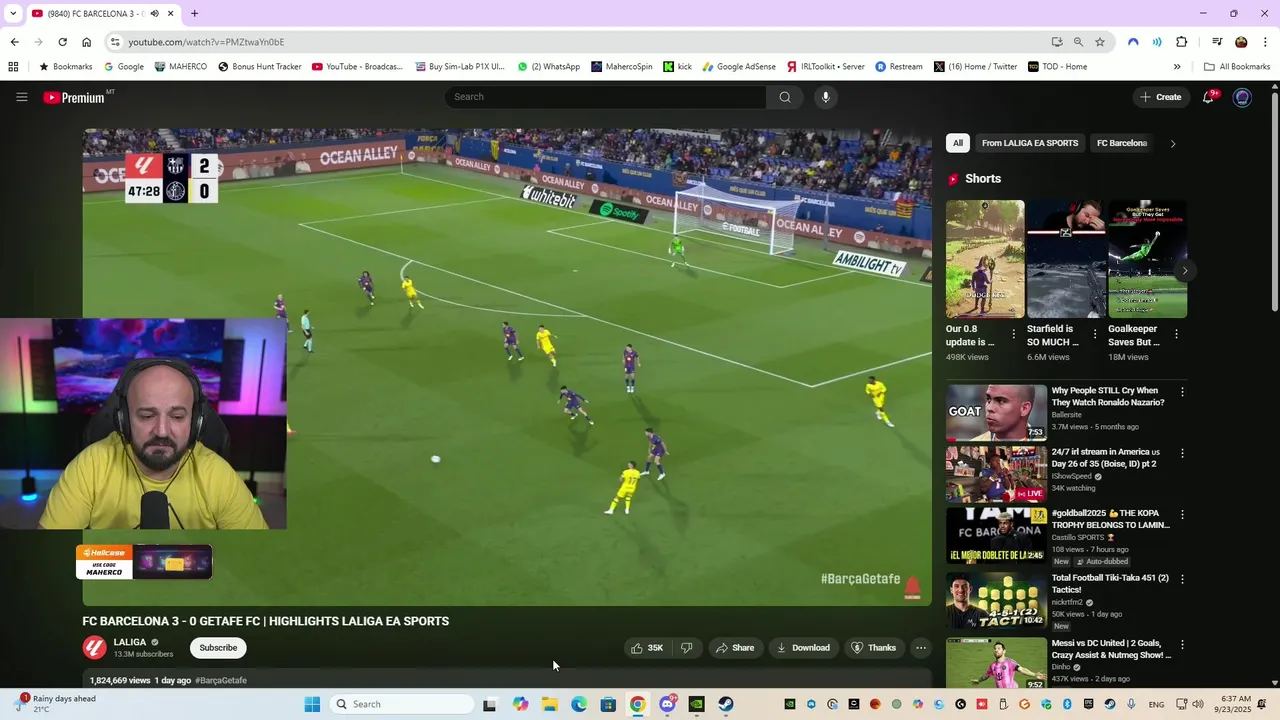Select the All filter chip
This screenshot has height=720, width=1280.
(958, 143)
